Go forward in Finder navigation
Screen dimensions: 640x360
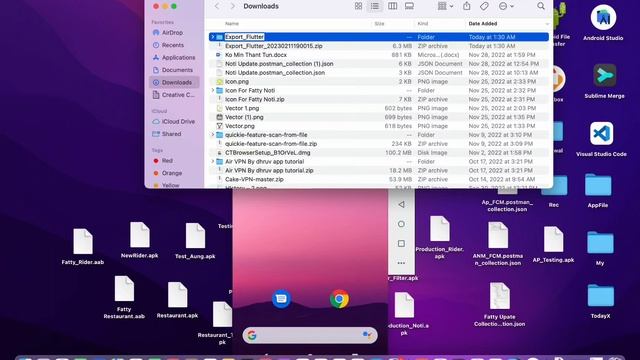coord(233,6)
